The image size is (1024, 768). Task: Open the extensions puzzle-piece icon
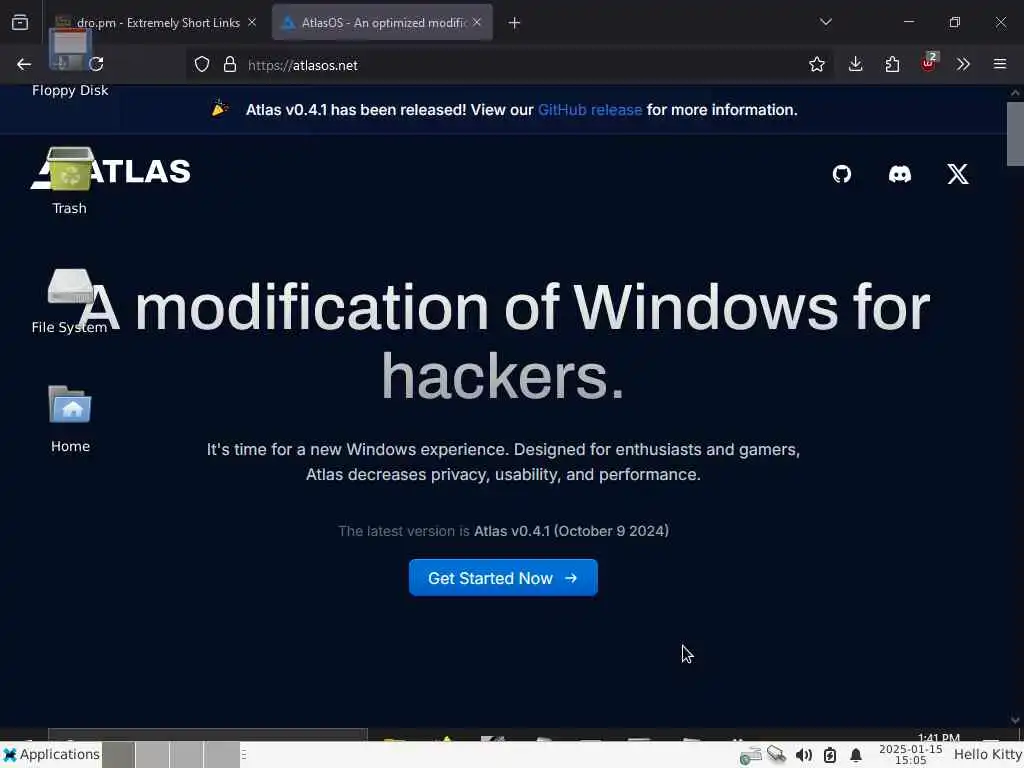pos(892,64)
